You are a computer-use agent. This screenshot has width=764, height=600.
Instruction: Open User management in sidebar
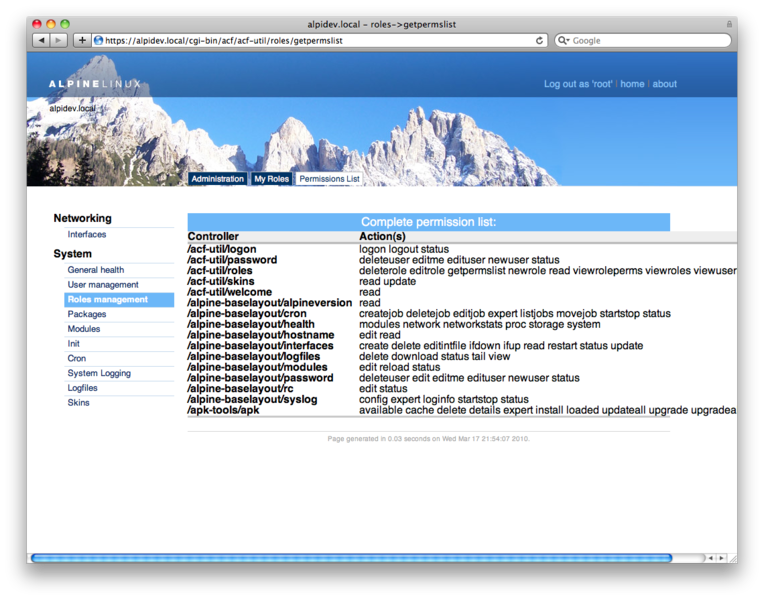tap(103, 285)
